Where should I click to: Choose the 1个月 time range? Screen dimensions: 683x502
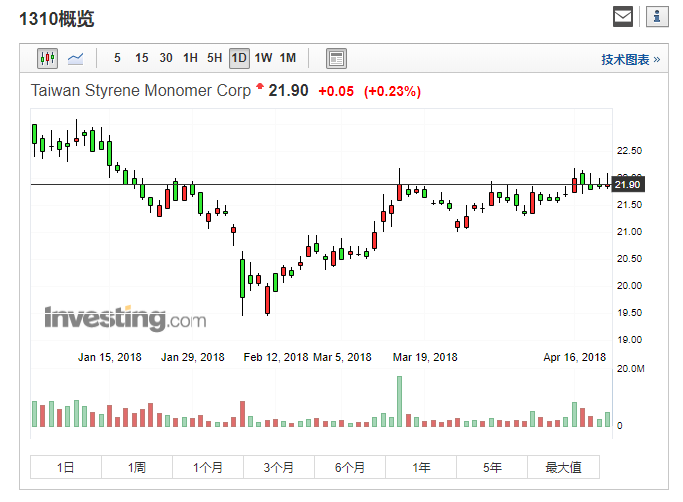208,467
